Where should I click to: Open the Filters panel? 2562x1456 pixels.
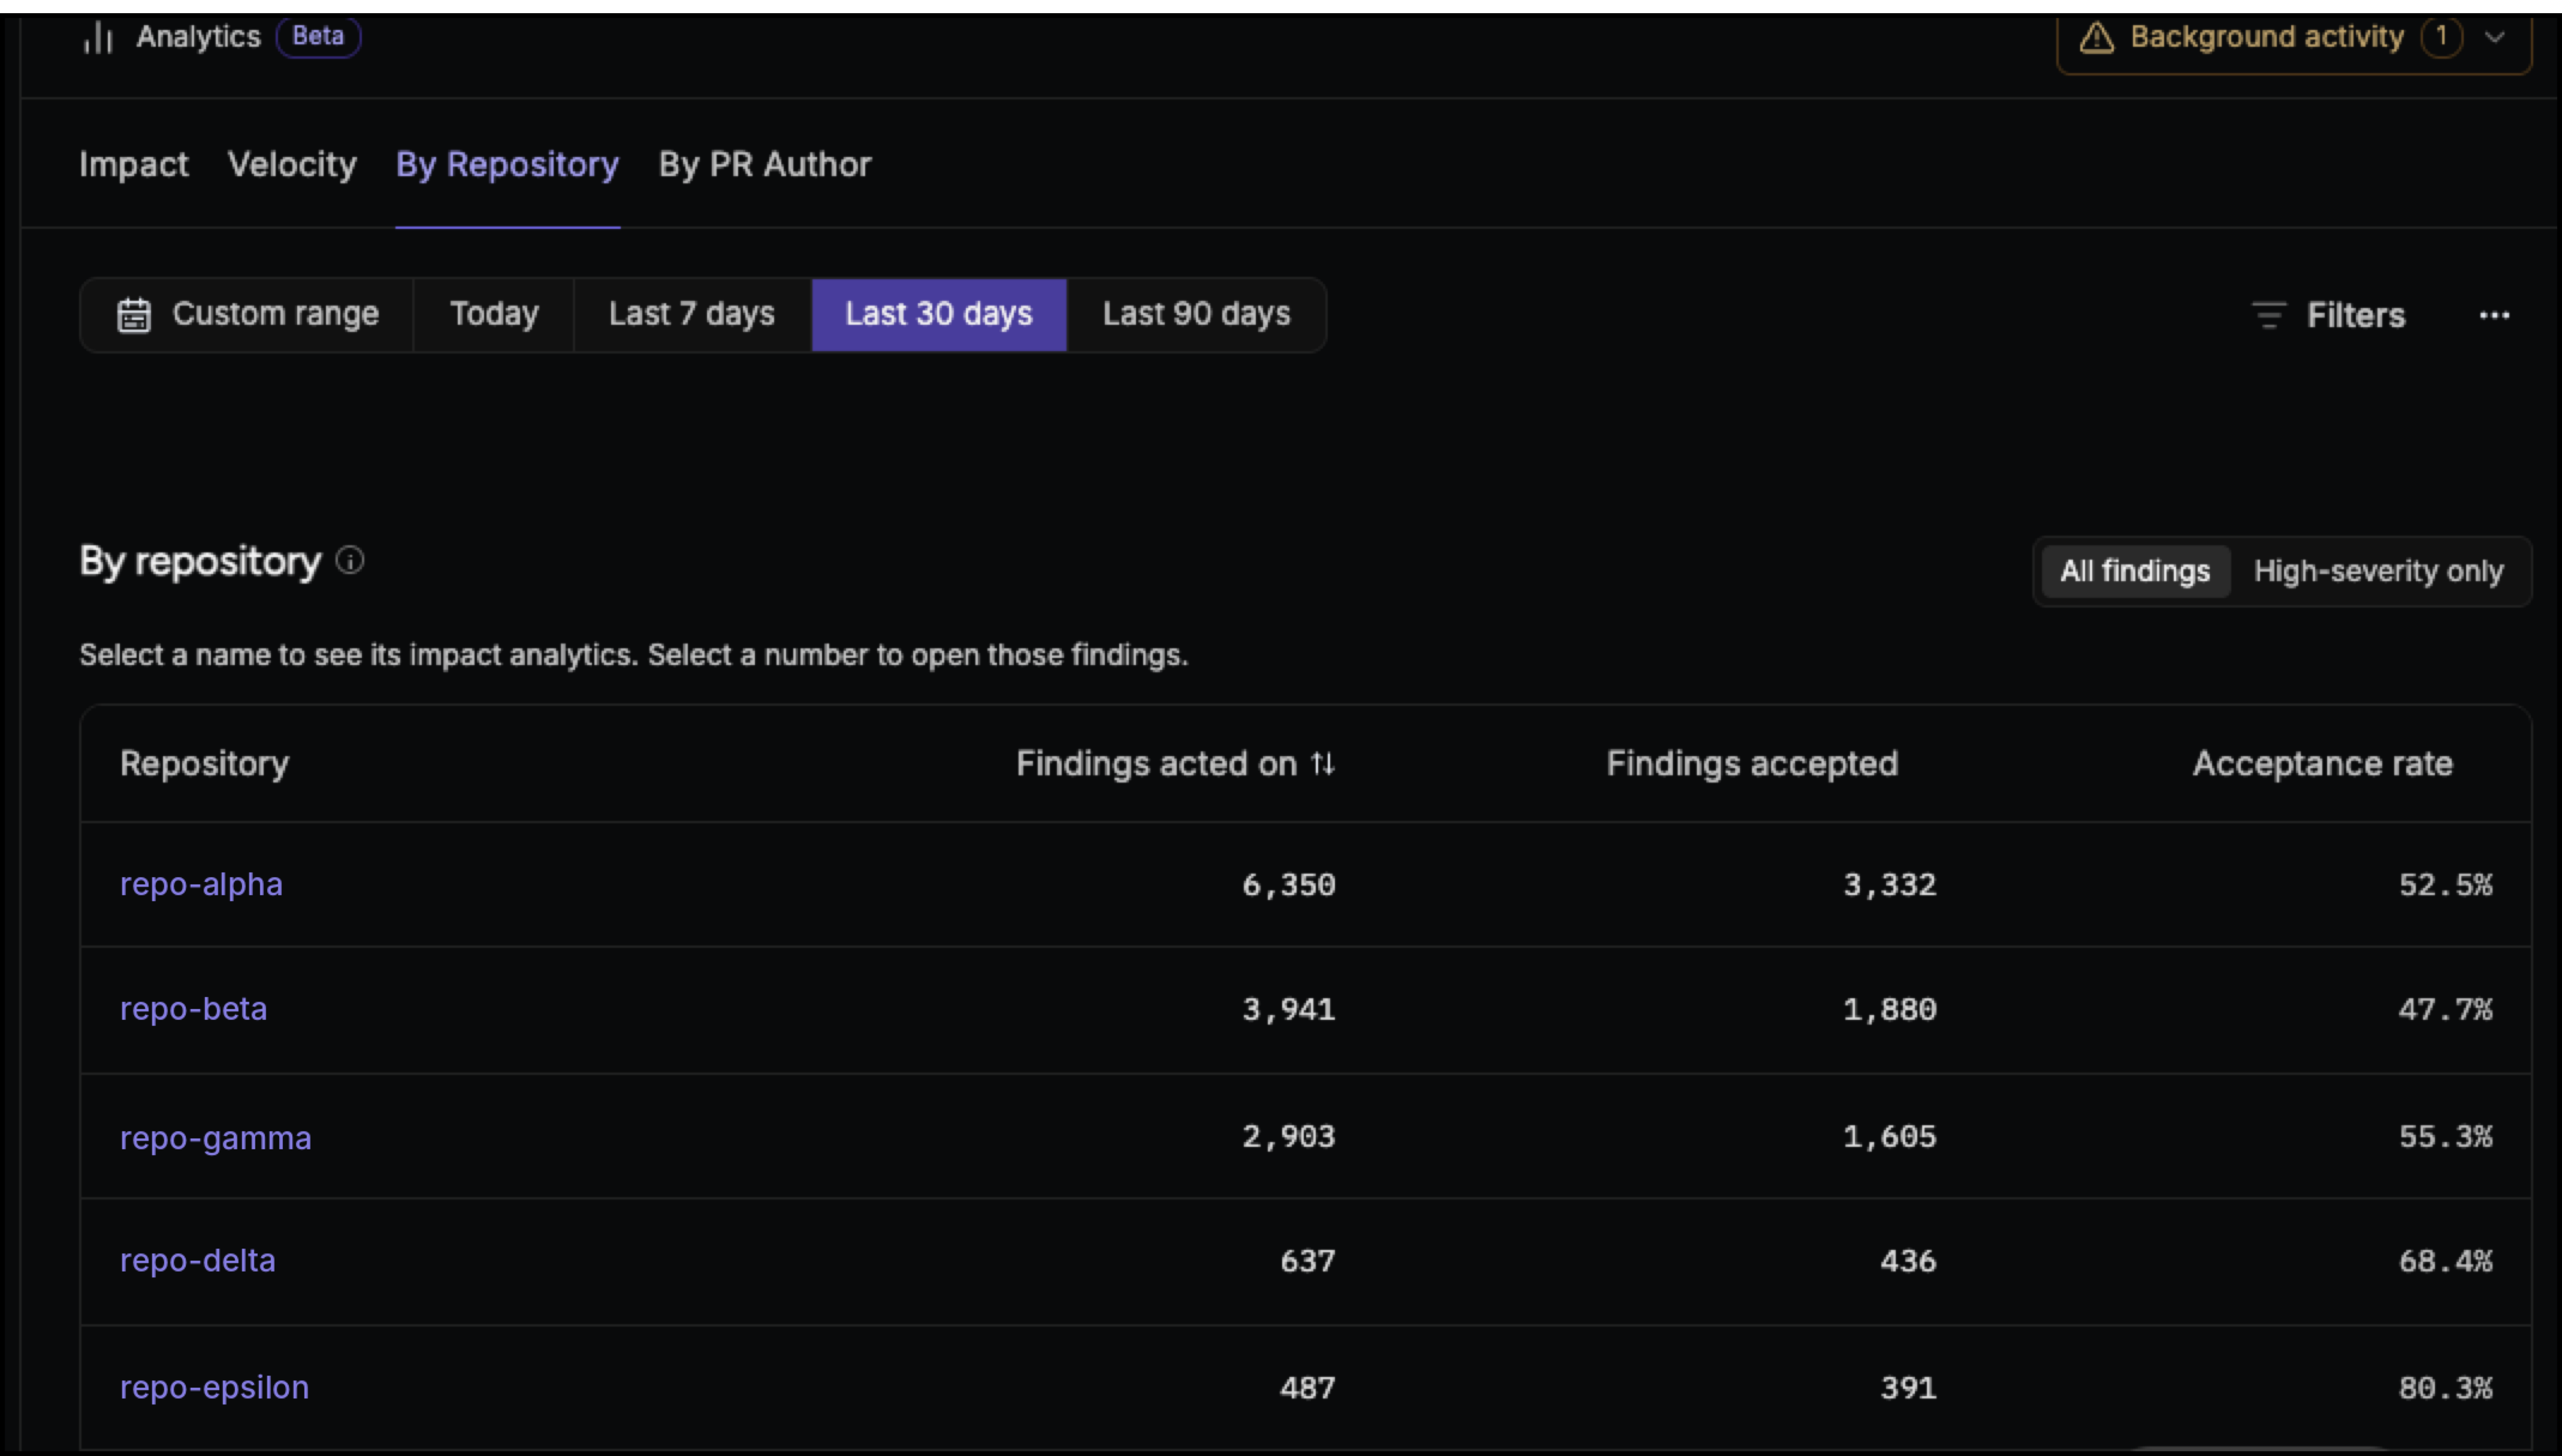click(x=2328, y=315)
